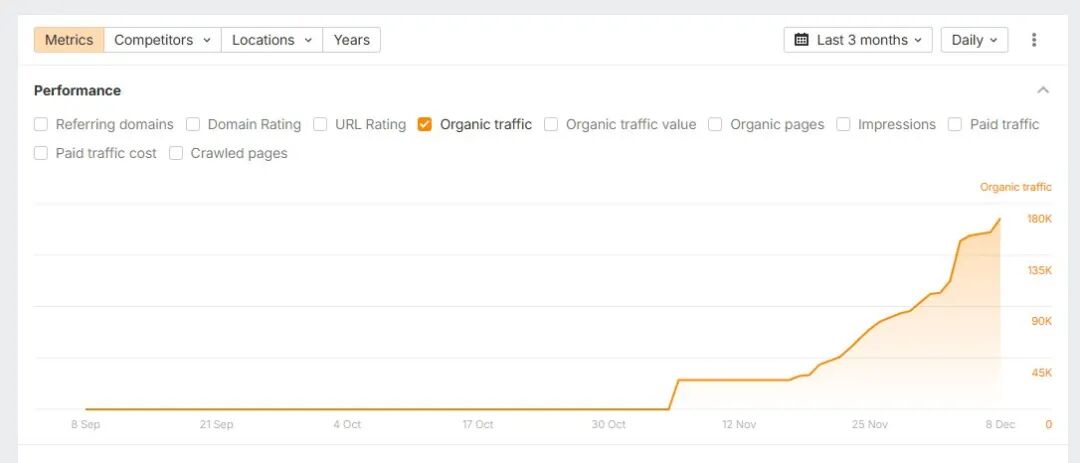Toggle the URL Rating checkbox
The width and height of the screenshot is (1080, 463).
[x=320, y=125]
